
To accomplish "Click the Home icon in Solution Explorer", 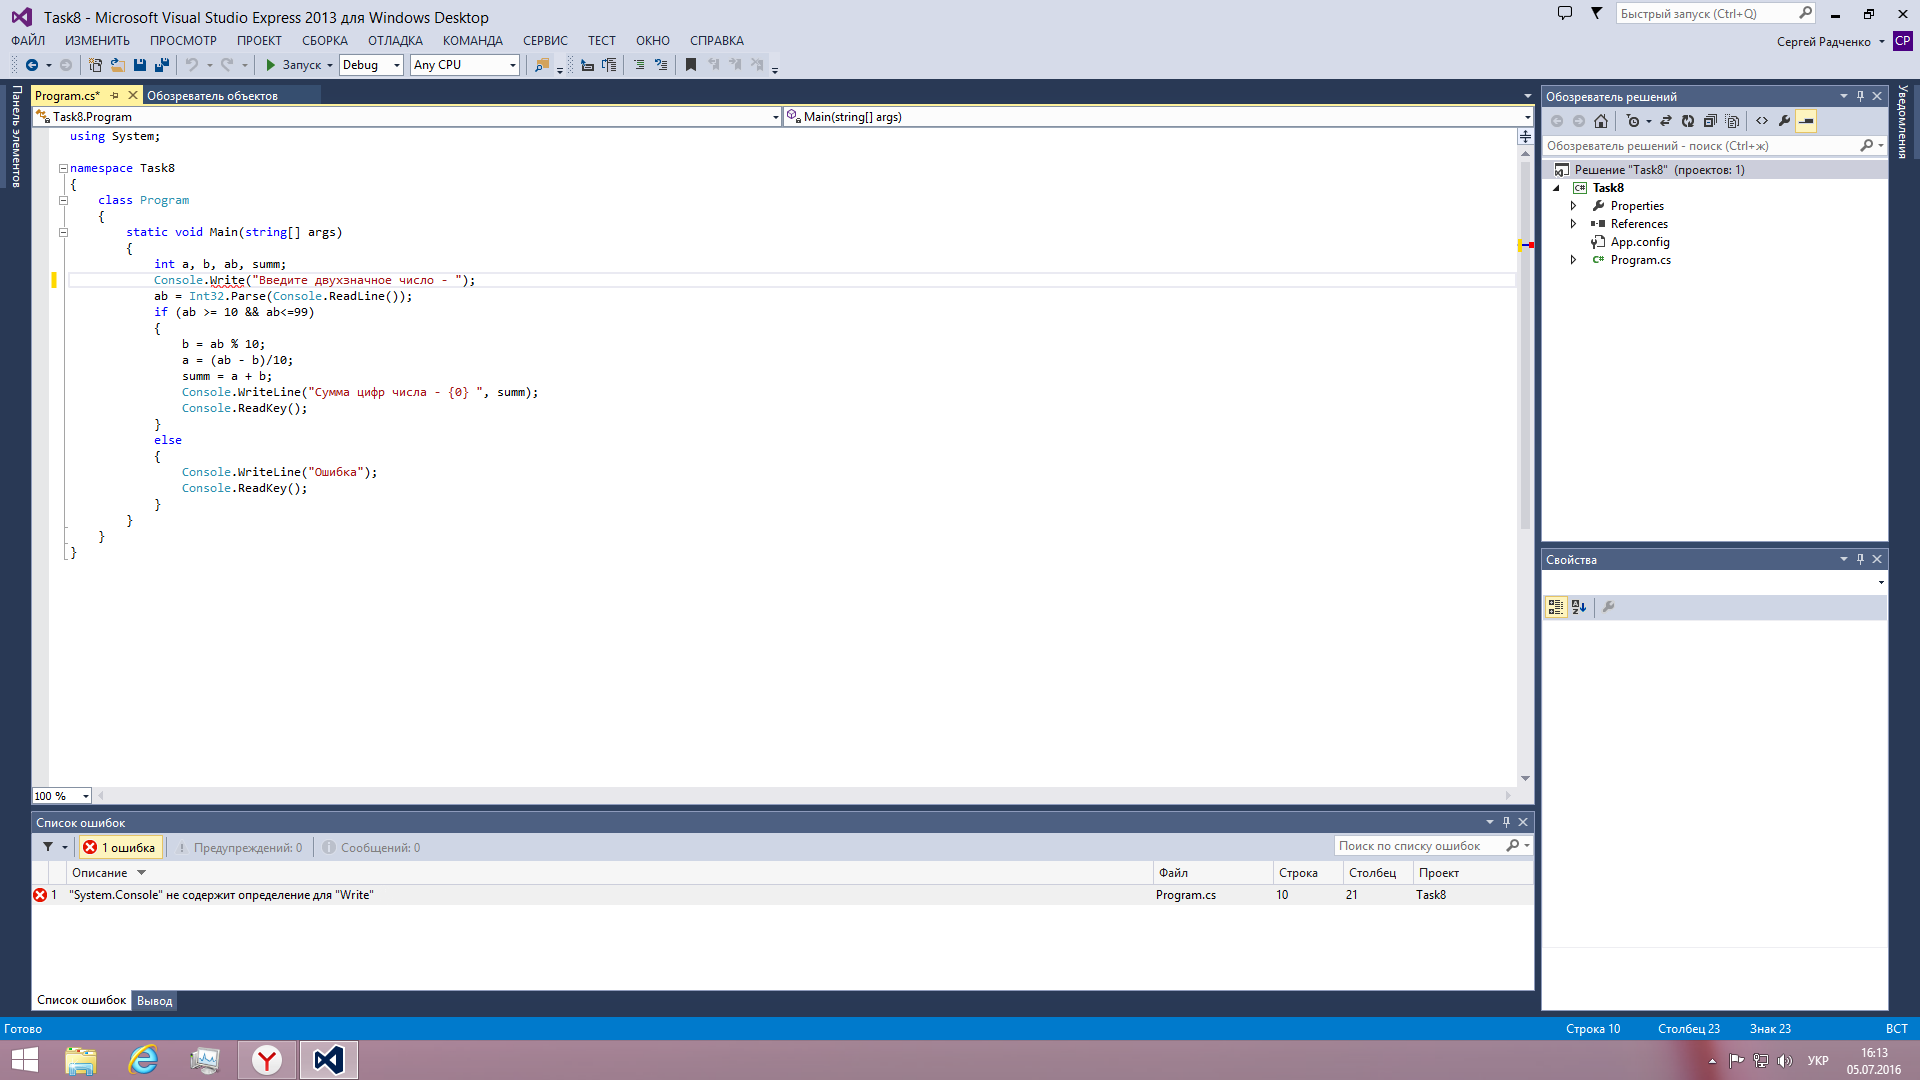I will click(x=1601, y=121).
